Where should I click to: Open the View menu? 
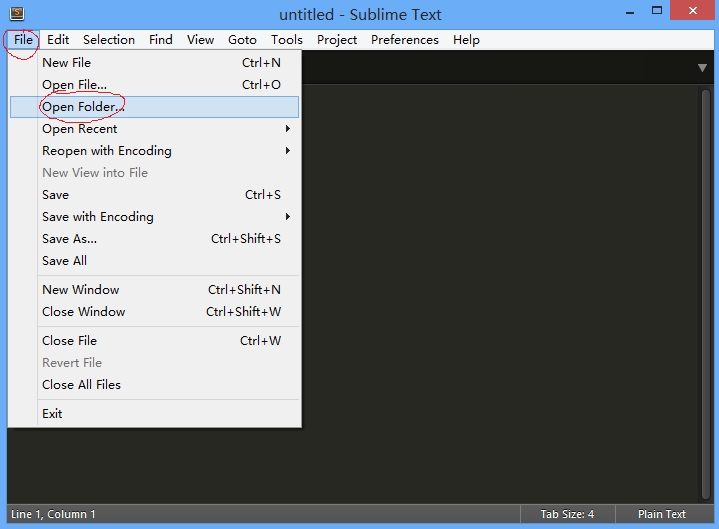coord(200,40)
